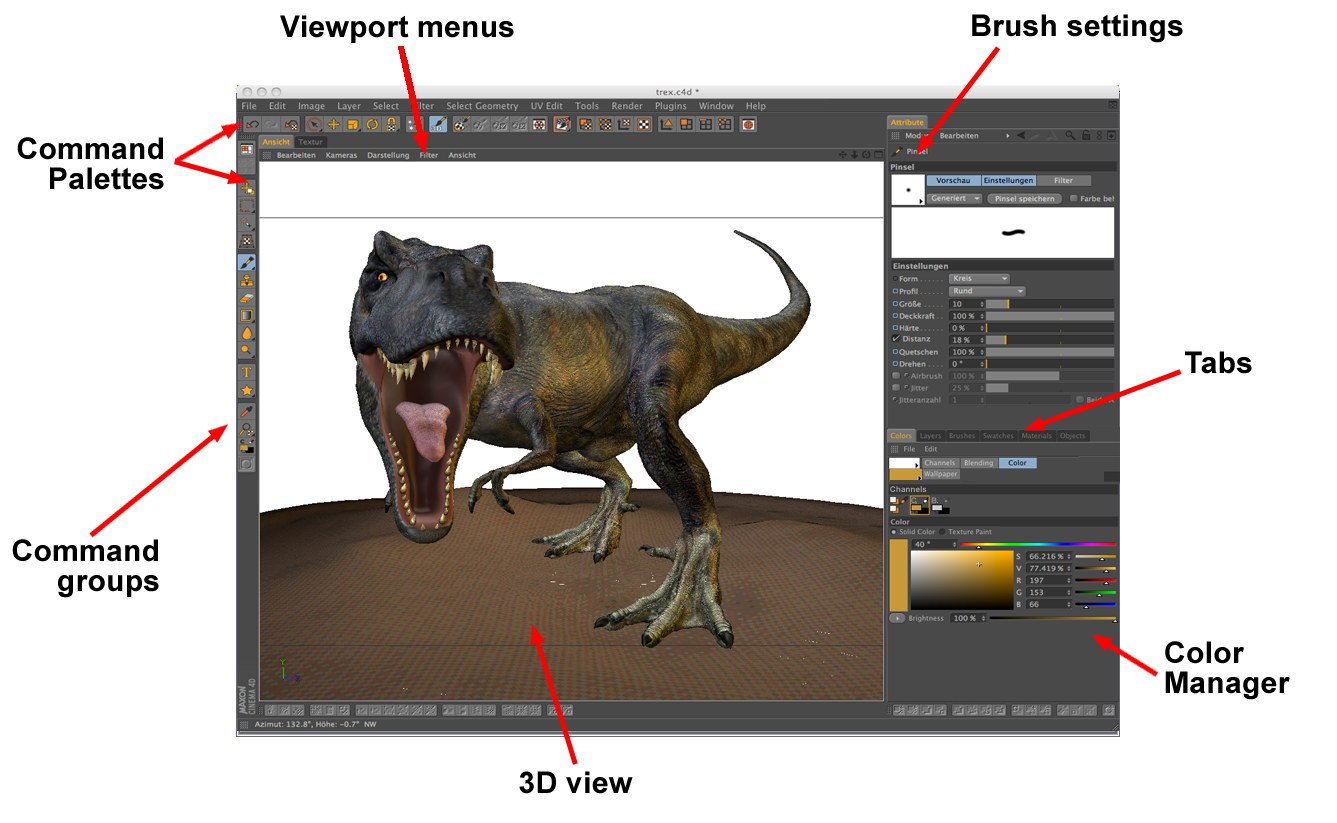Open the Modus menu arrow in Attribute header
The width and height of the screenshot is (1337, 823).
pyautogui.click(x=1008, y=135)
